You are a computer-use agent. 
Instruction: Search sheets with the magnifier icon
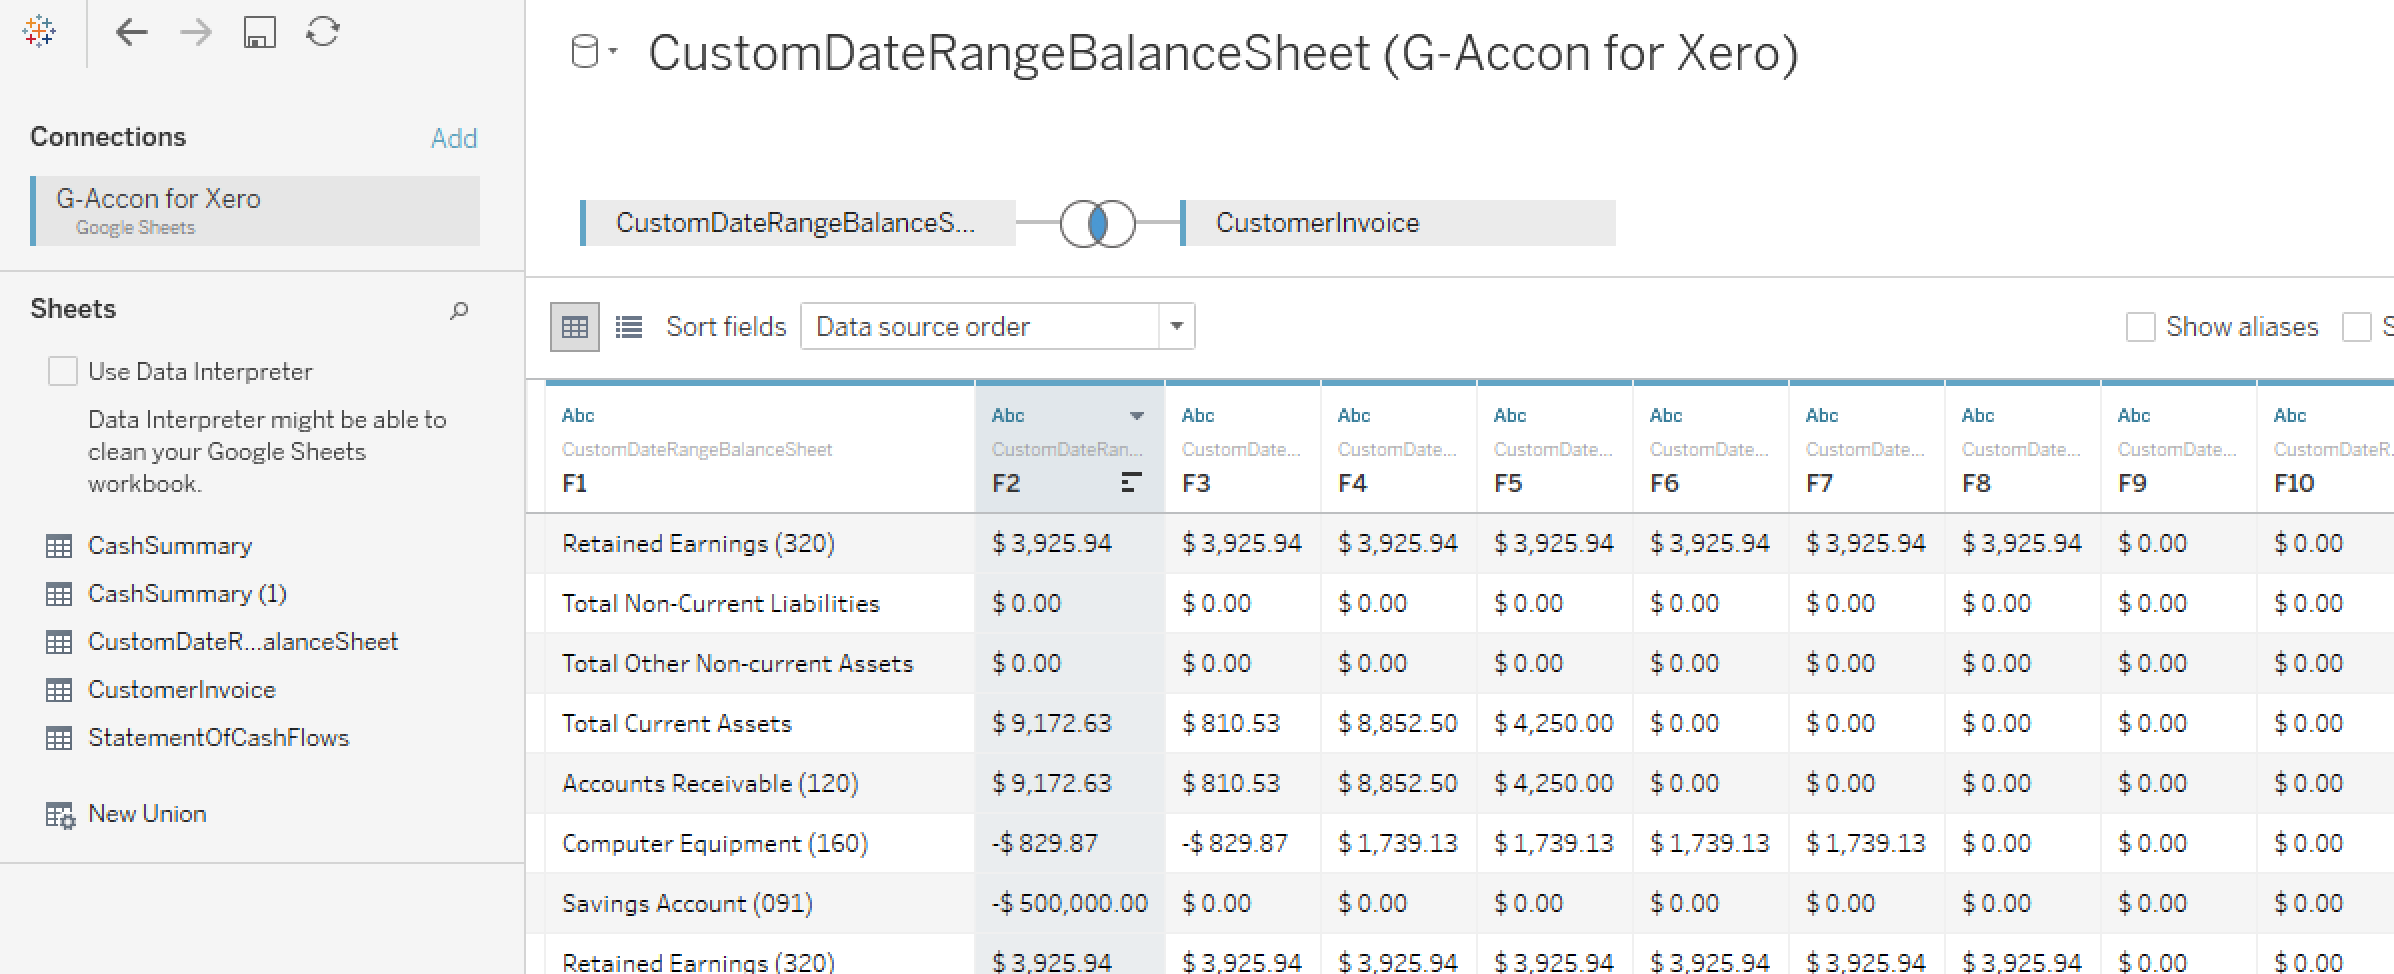(459, 310)
